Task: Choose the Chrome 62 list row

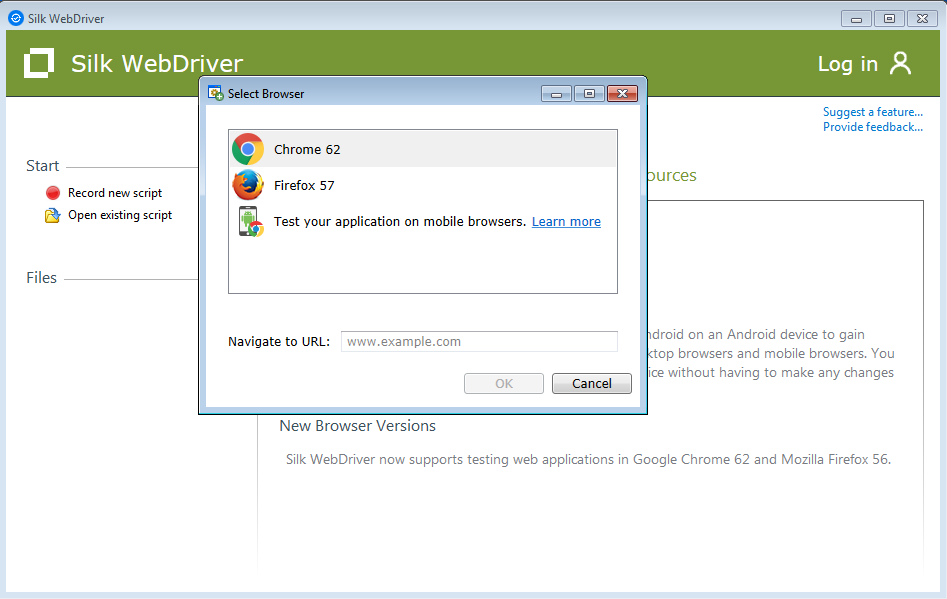Action: click(x=423, y=149)
